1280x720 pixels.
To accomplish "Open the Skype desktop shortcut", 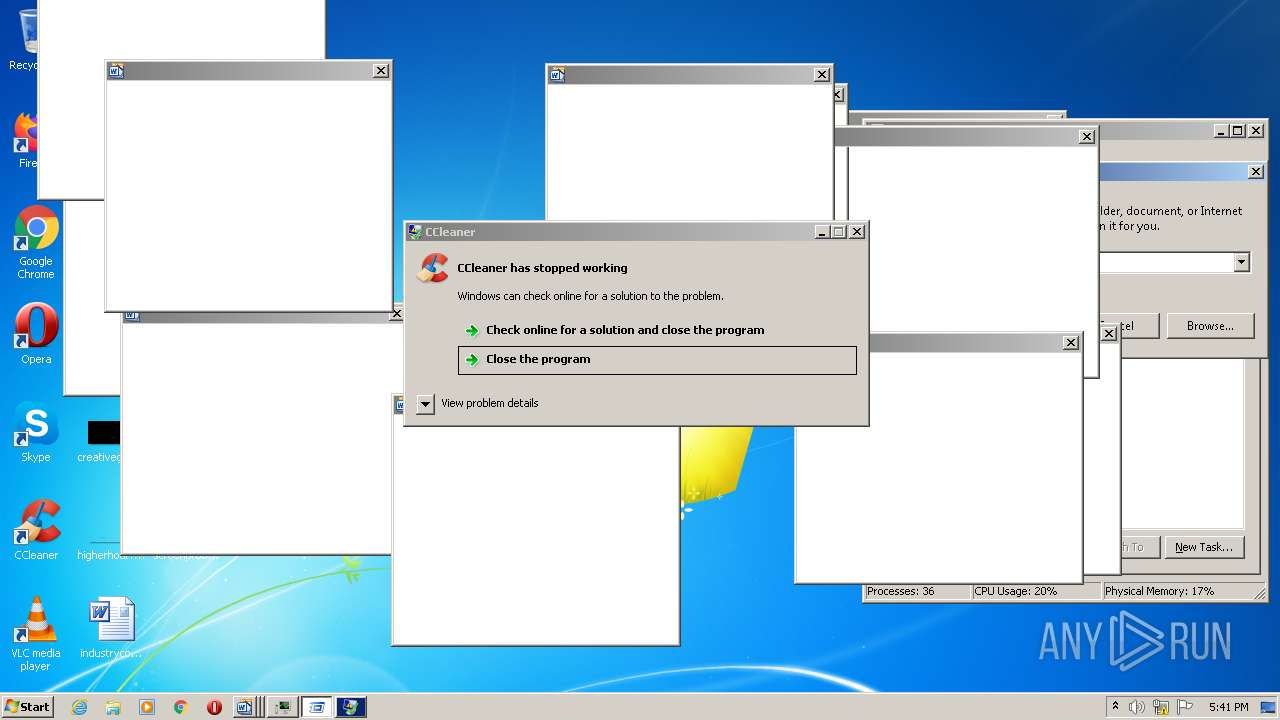I will [x=36, y=432].
